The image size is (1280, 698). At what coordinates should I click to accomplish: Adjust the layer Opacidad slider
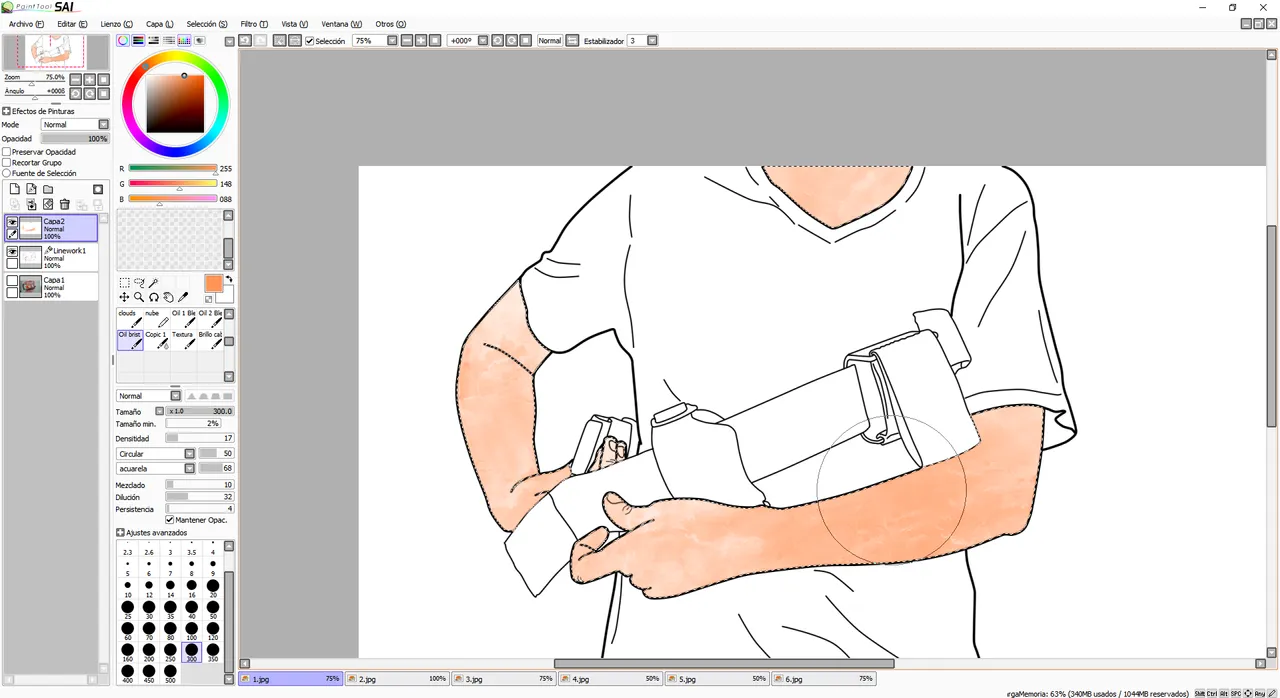pos(75,139)
